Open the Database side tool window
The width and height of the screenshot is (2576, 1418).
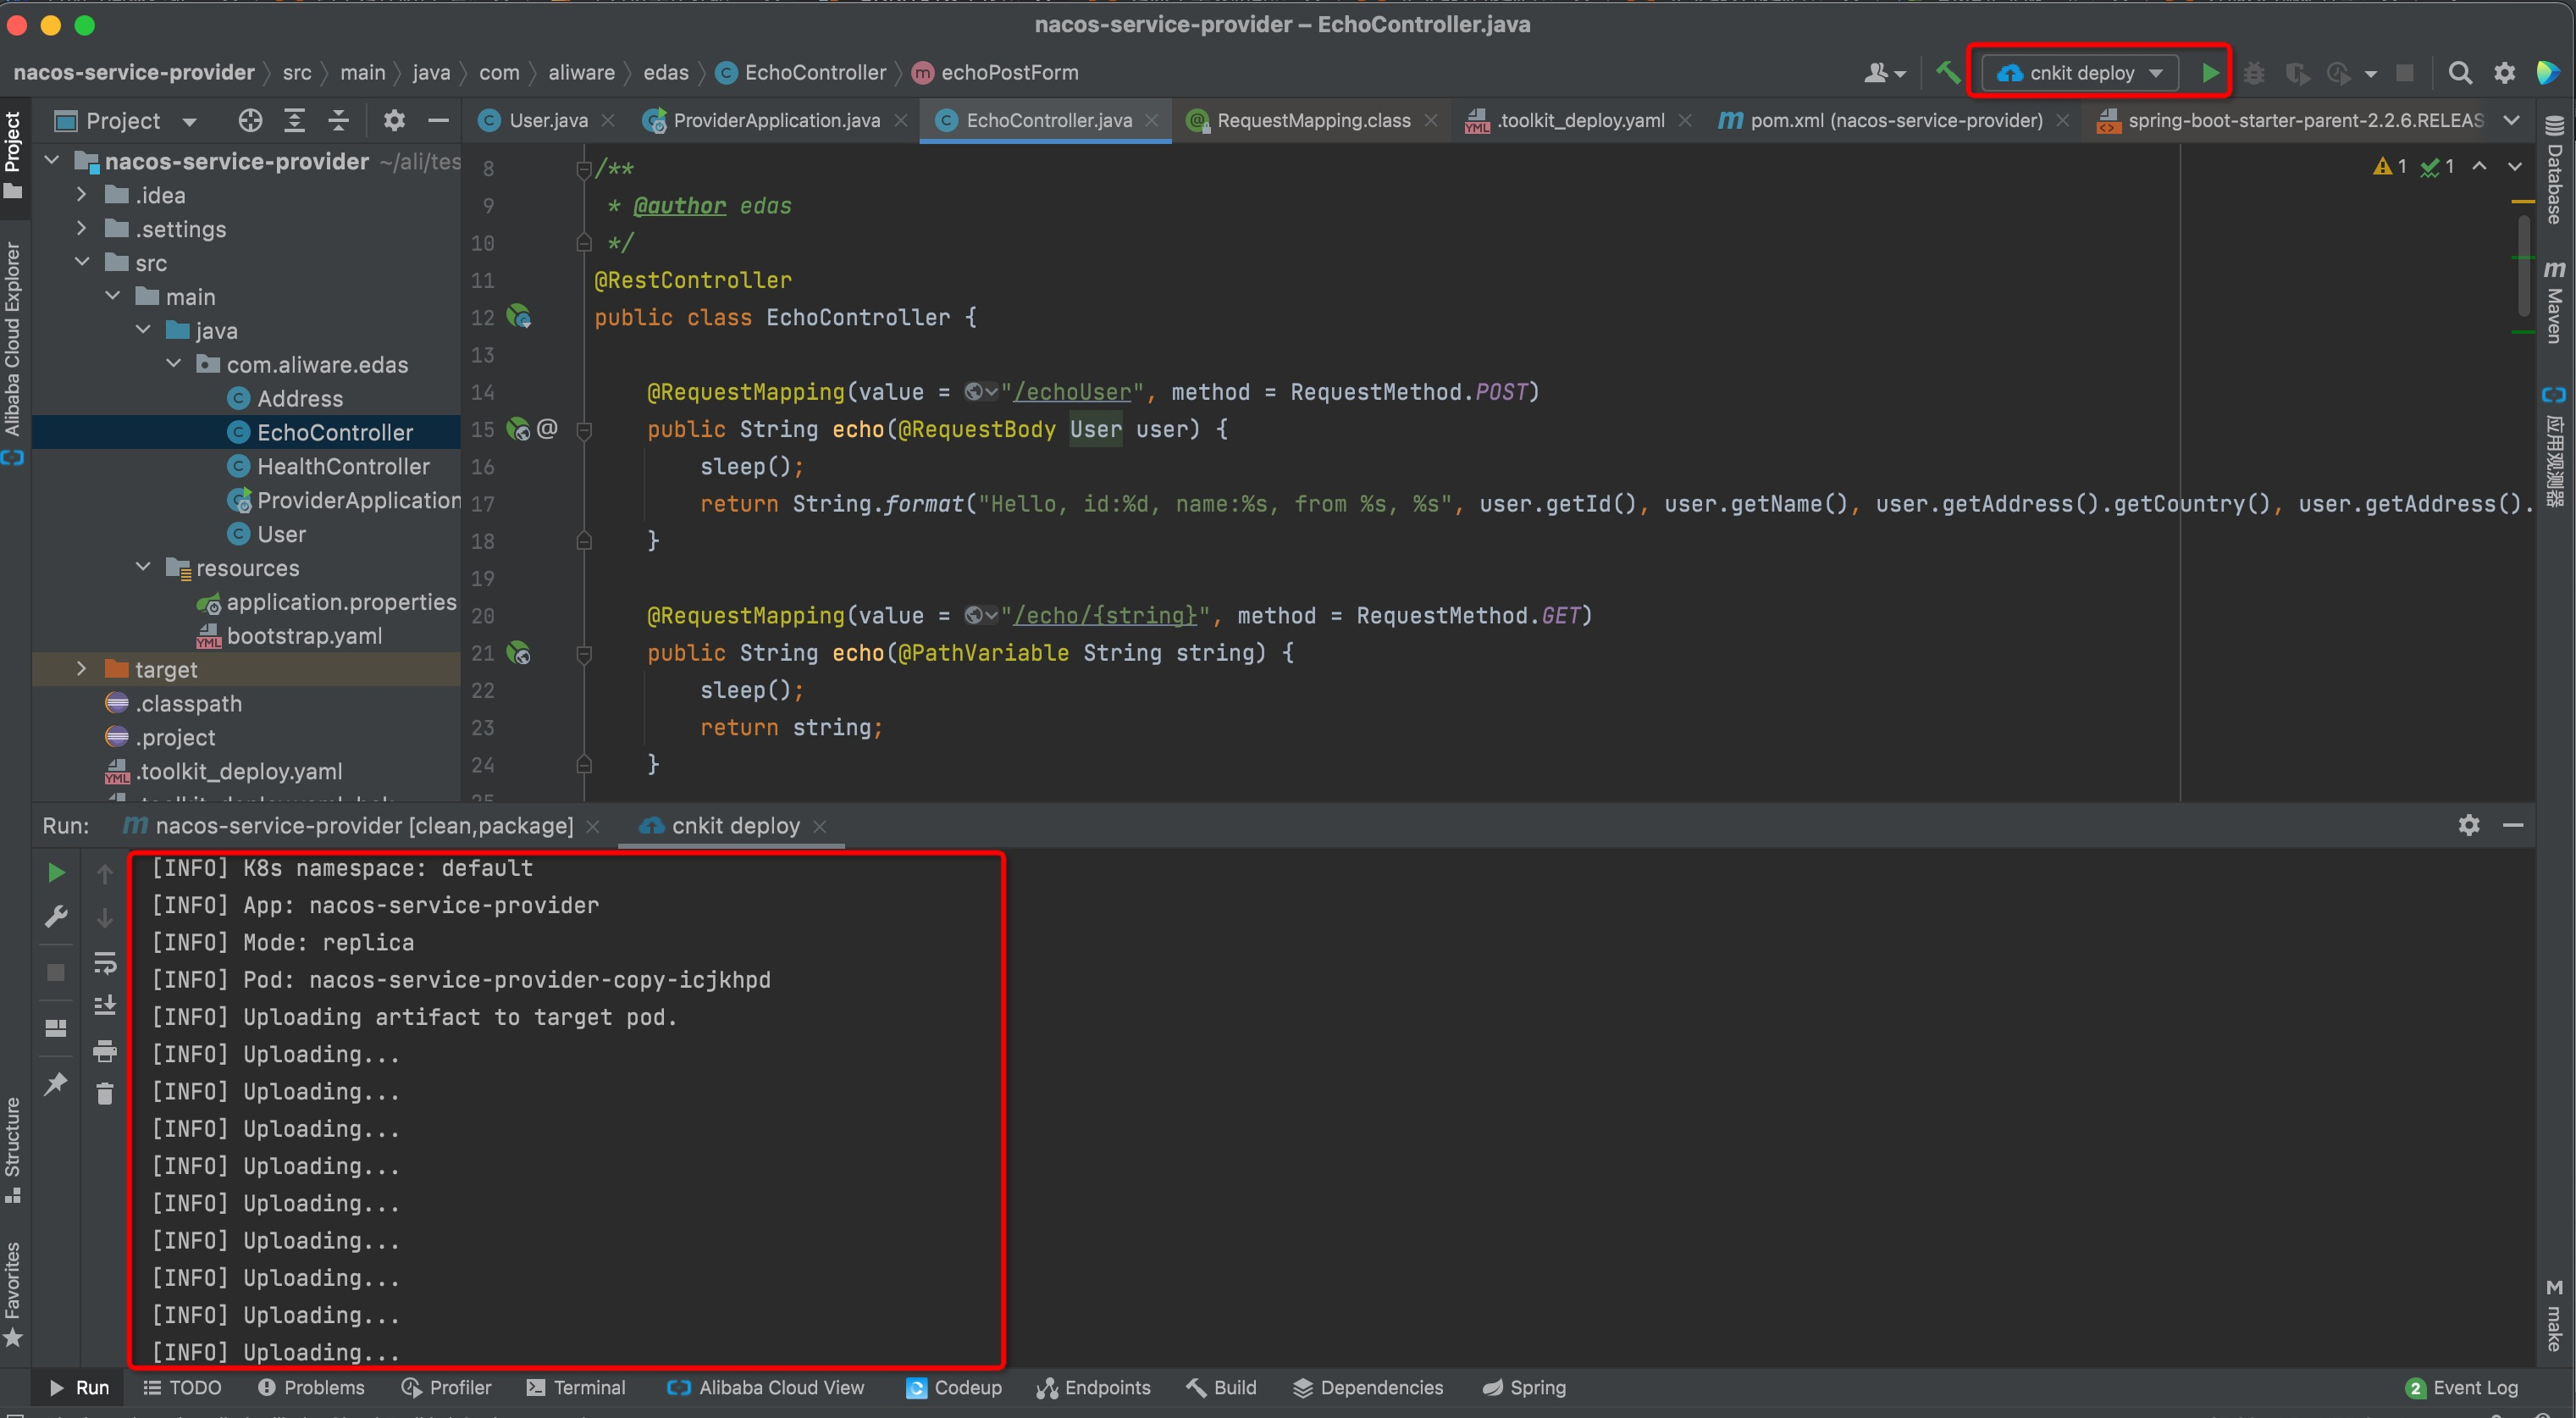click(2556, 169)
